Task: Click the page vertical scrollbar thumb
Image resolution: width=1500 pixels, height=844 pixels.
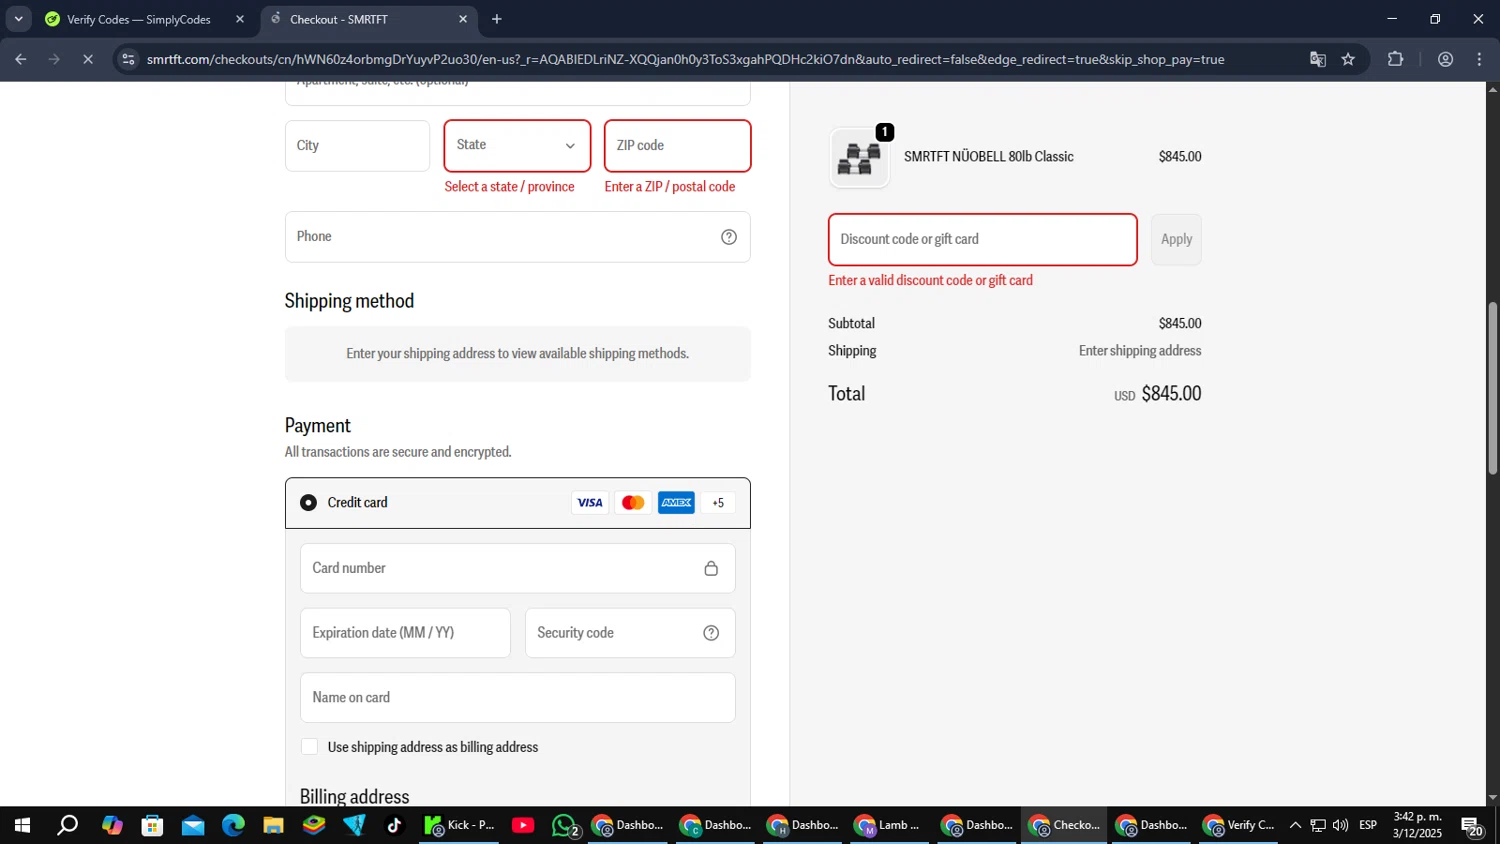Action: (1493, 388)
